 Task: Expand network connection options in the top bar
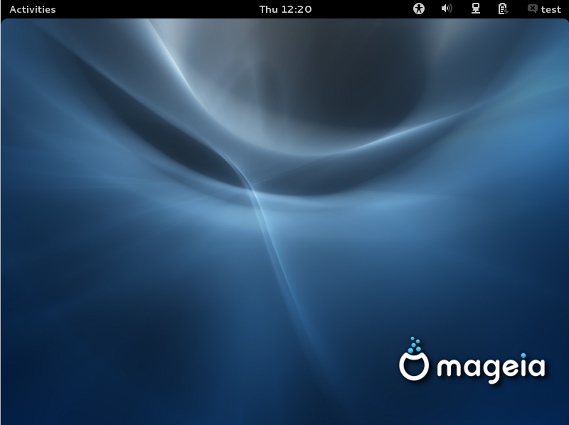475,8
